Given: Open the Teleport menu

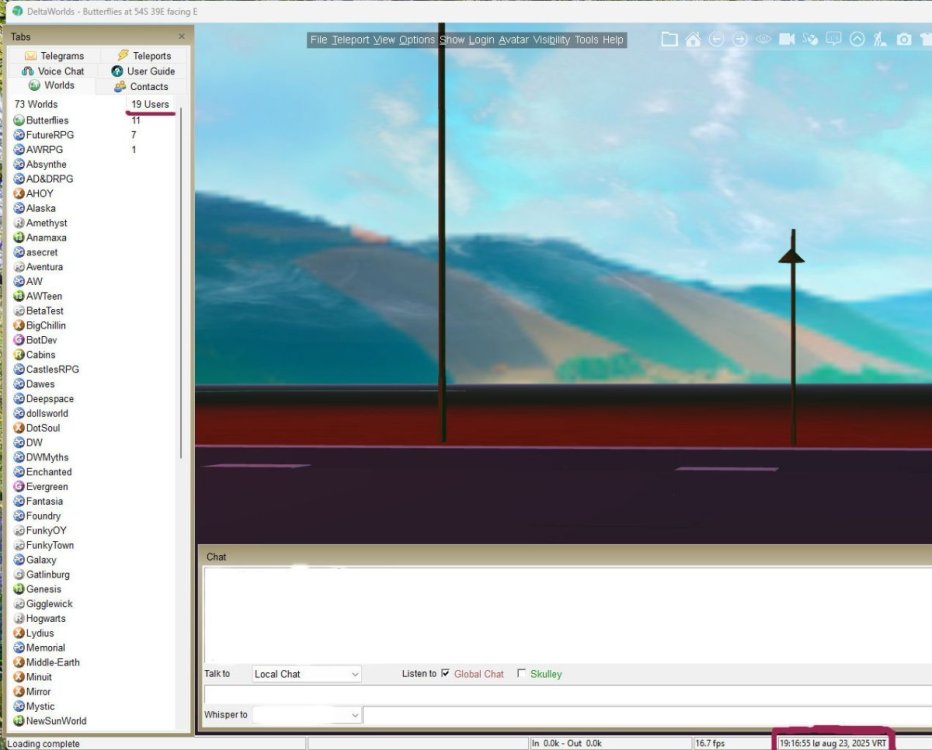Looking at the screenshot, I should [350, 40].
